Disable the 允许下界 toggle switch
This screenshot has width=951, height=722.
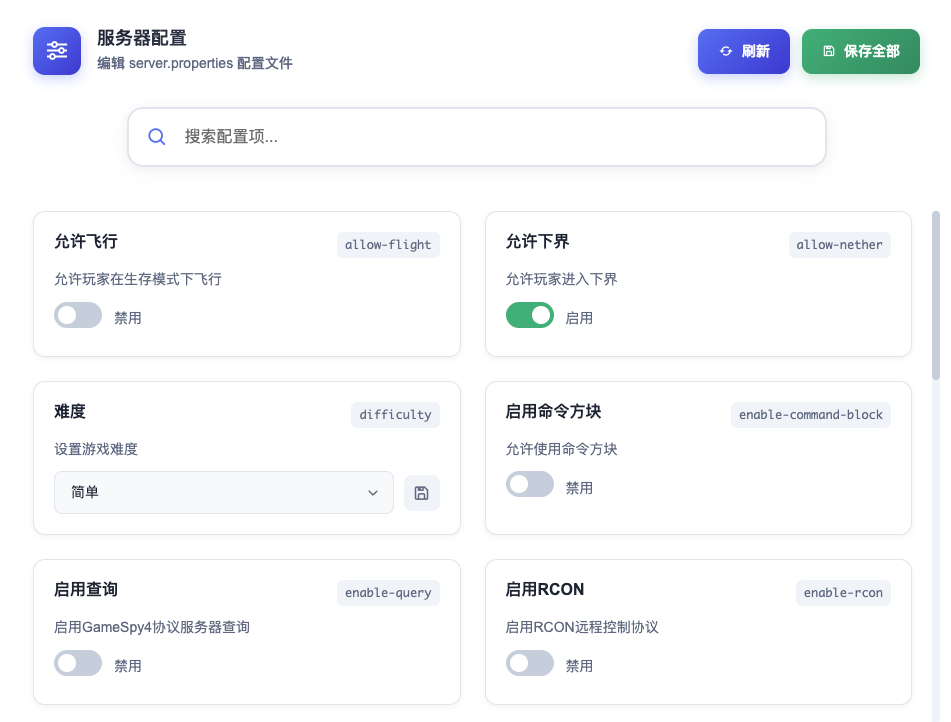530,316
